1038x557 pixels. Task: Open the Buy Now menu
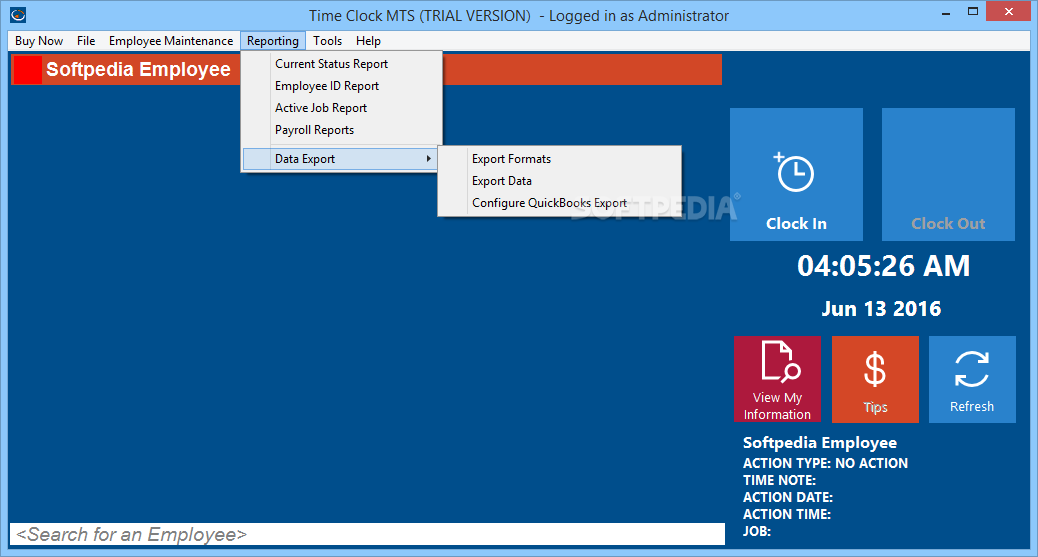pyautogui.click(x=39, y=41)
